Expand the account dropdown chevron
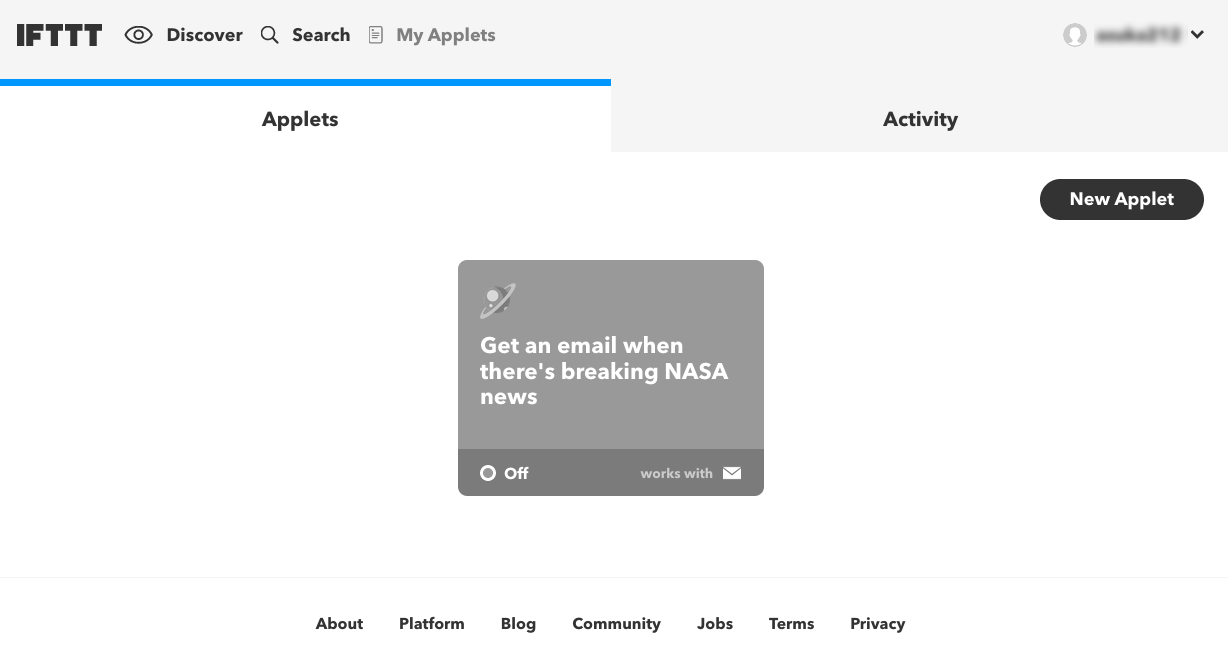1228x670 pixels. tap(1197, 35)
